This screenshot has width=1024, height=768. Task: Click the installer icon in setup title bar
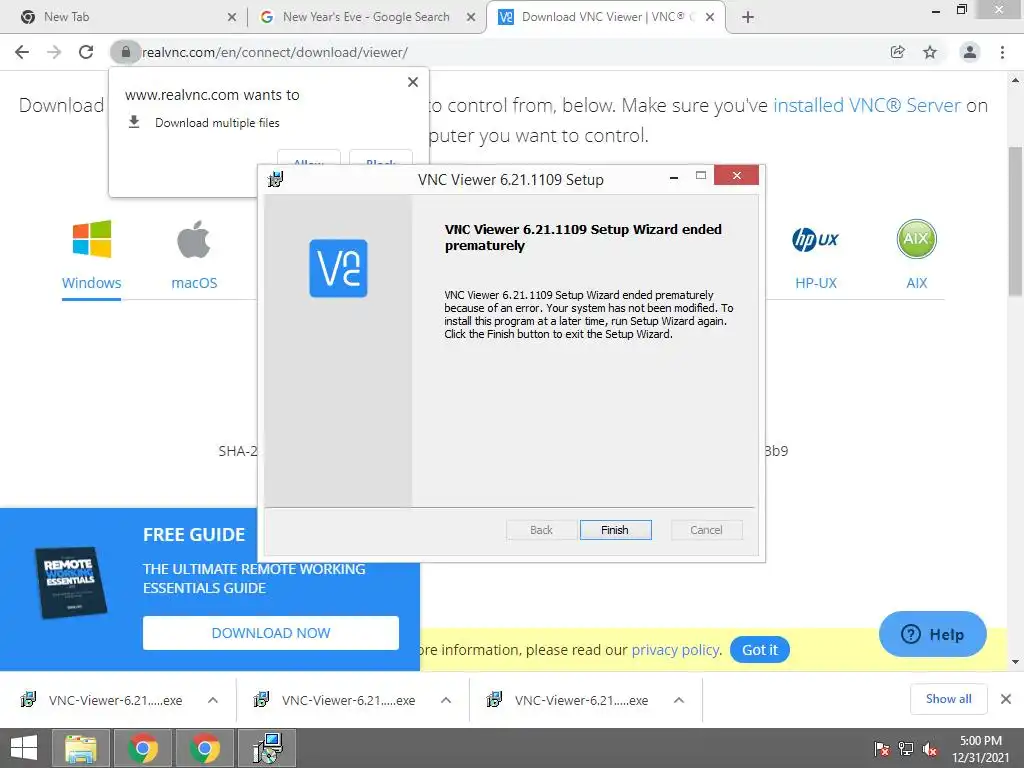(x=276, y=179)
